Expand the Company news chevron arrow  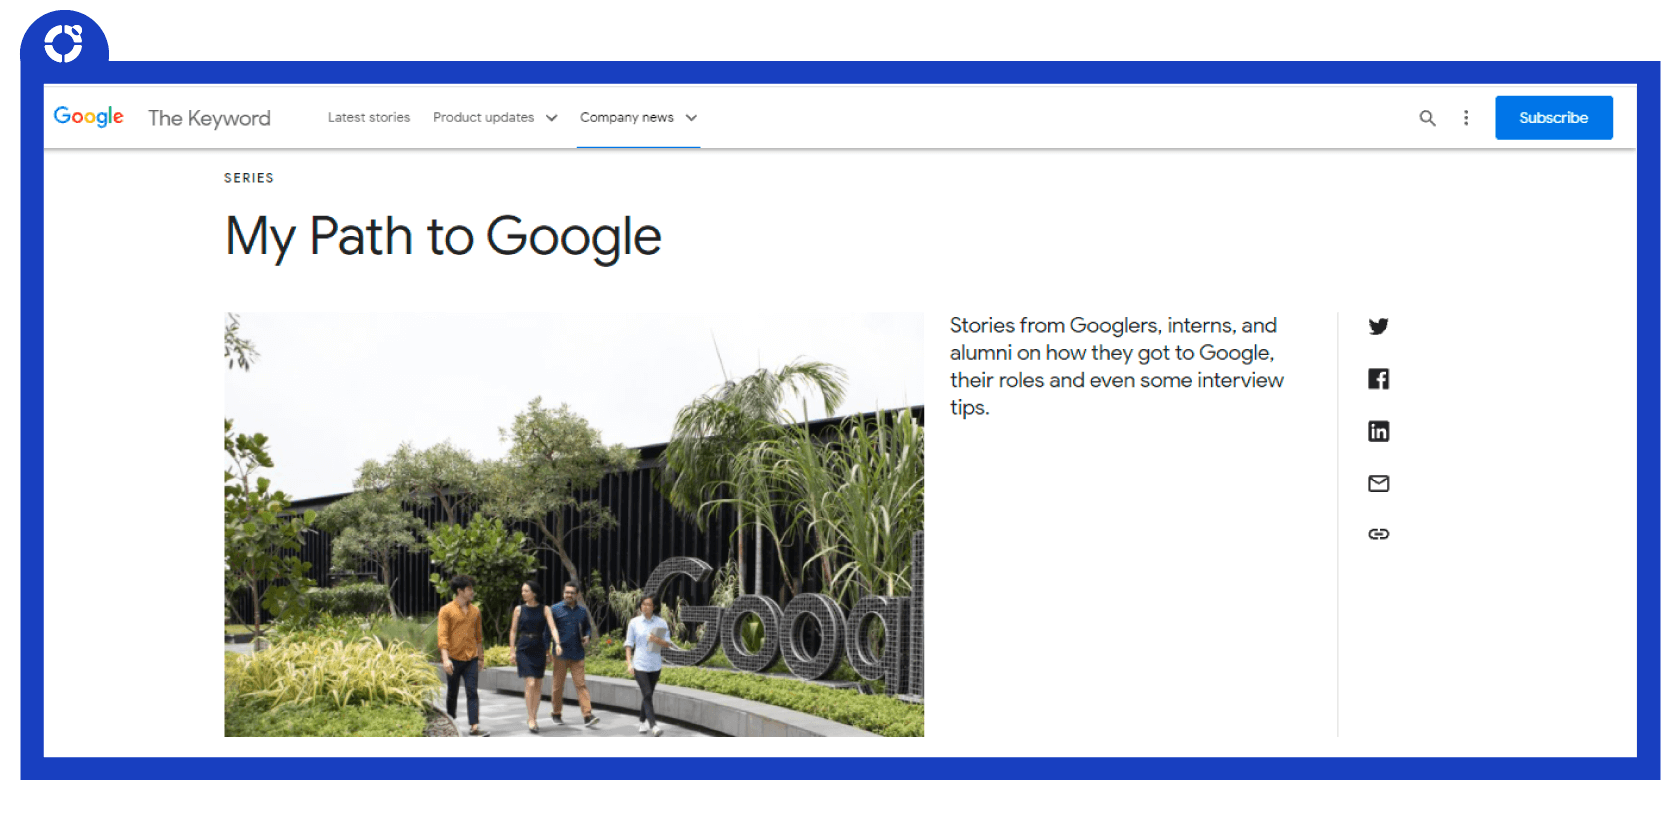691,118
